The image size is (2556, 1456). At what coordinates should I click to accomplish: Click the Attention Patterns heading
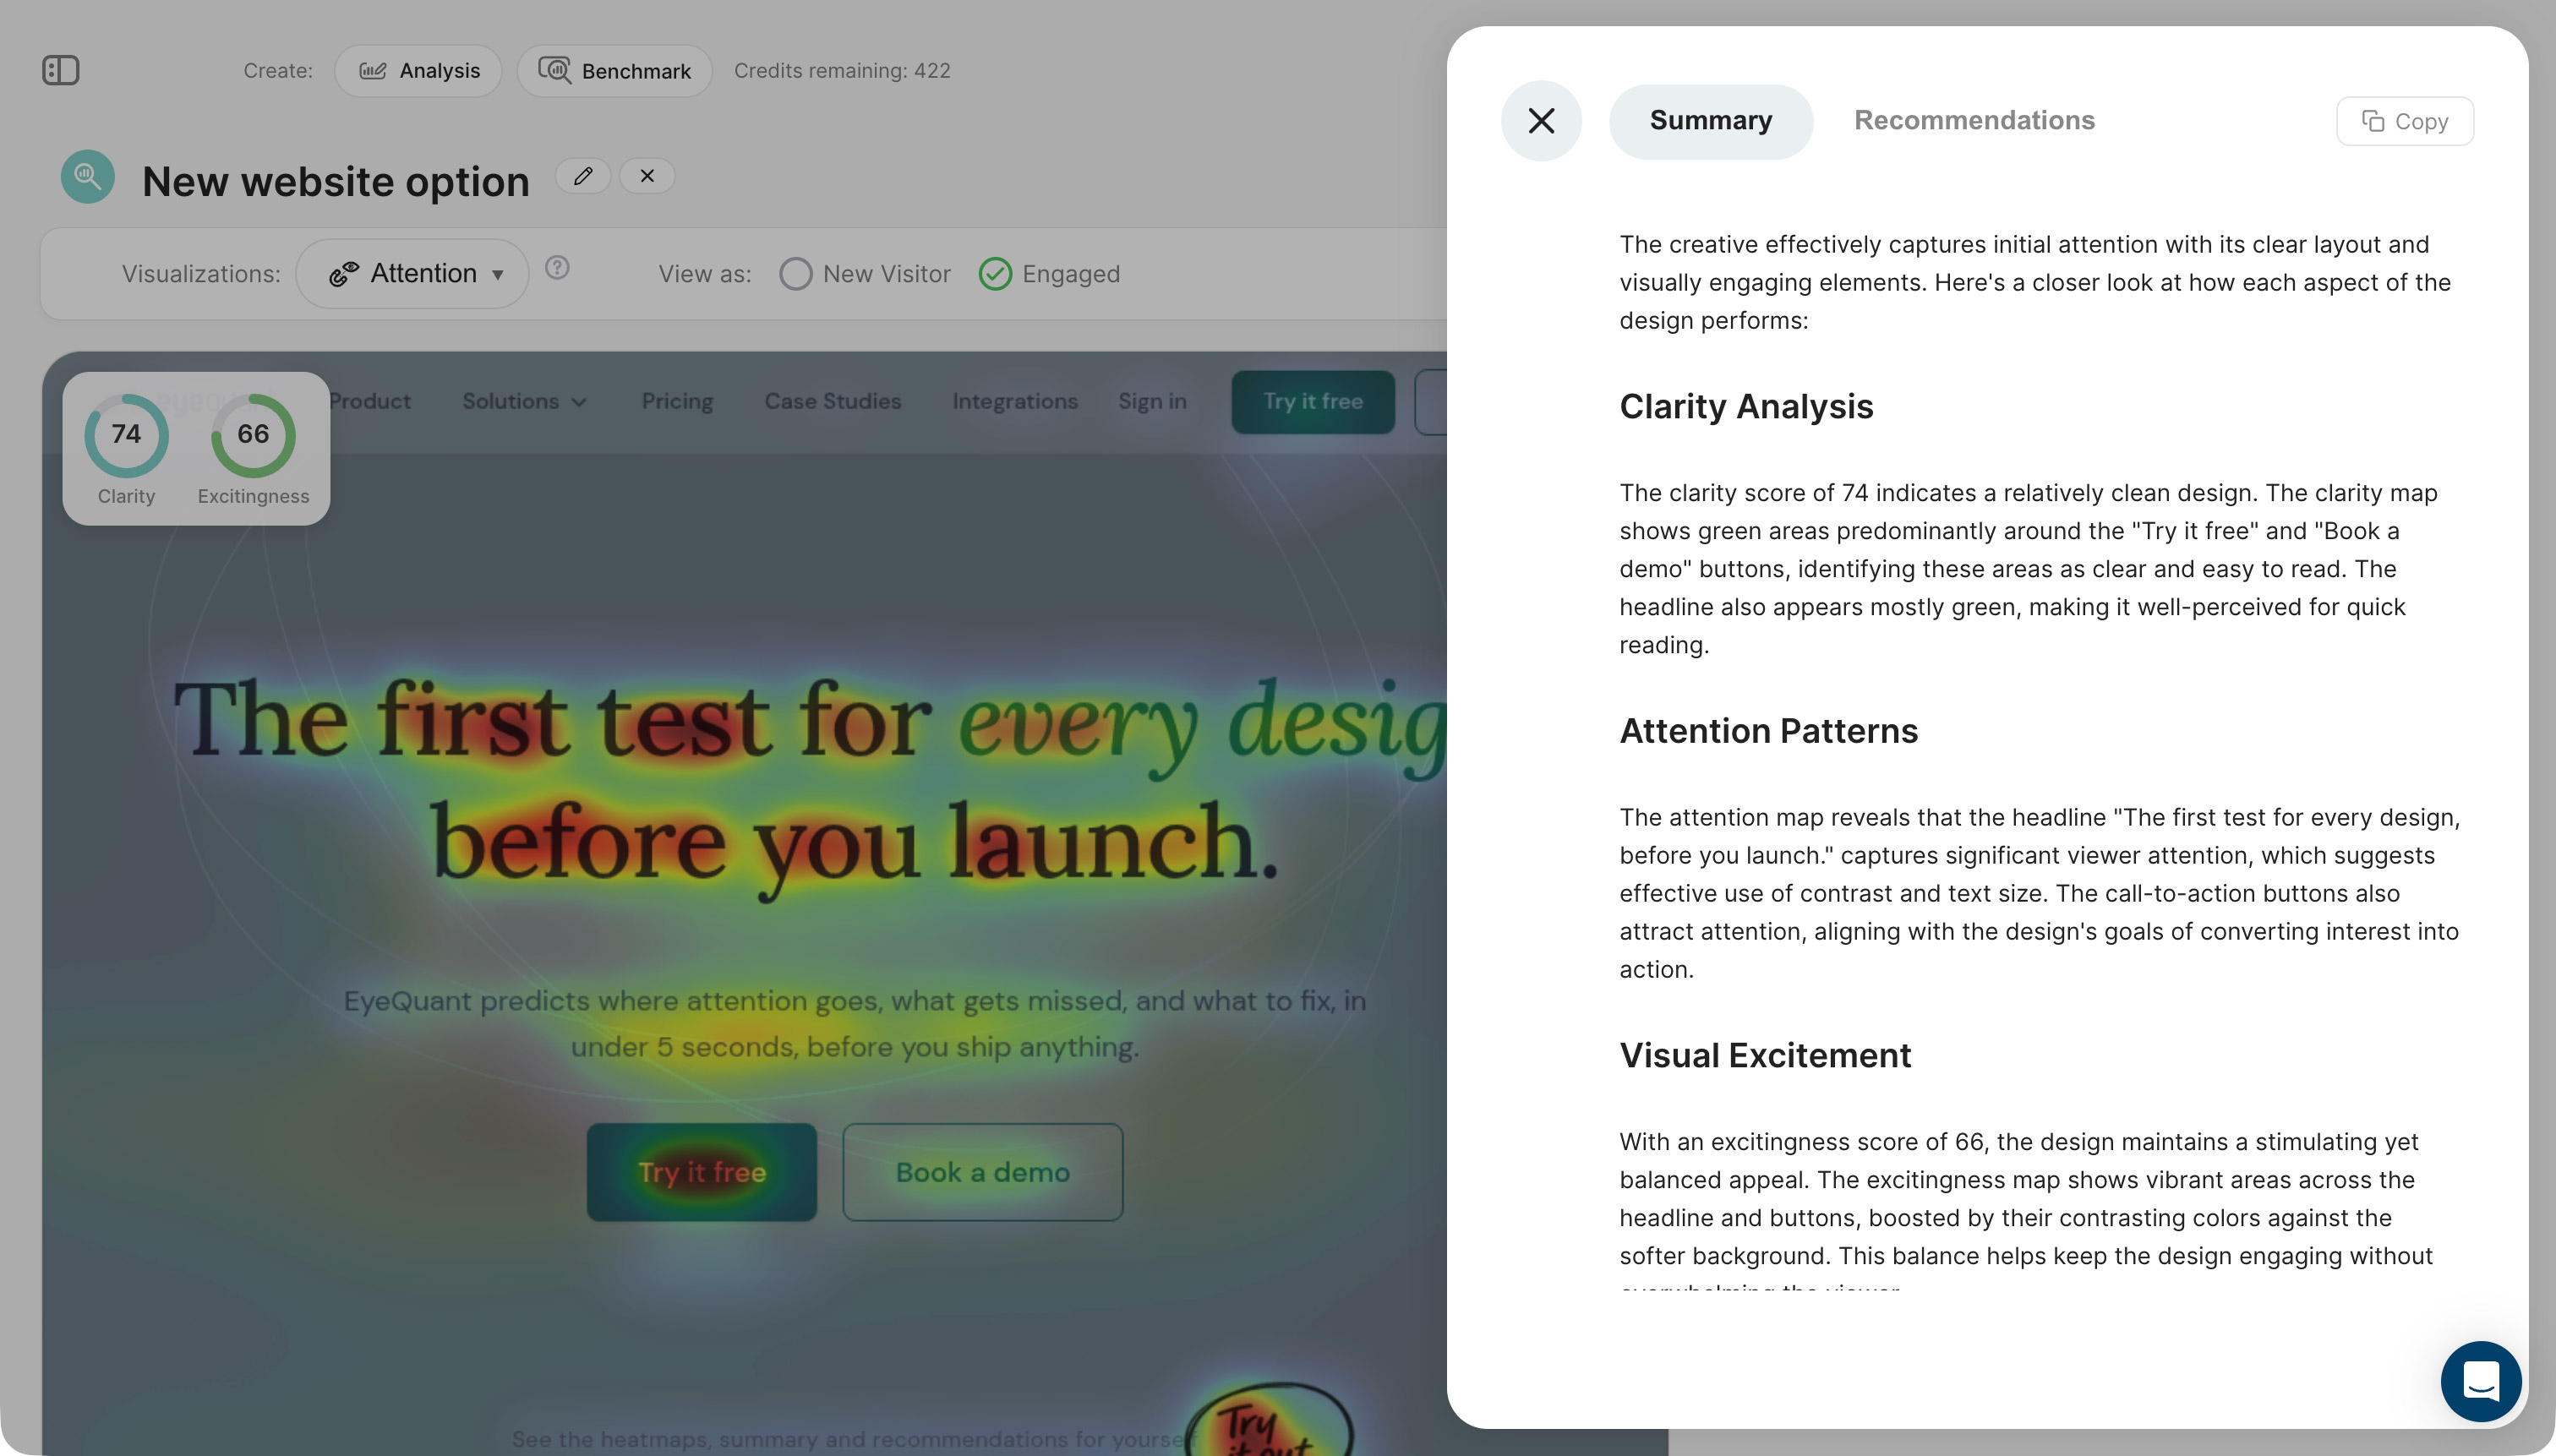click(x=1768, y=731)
